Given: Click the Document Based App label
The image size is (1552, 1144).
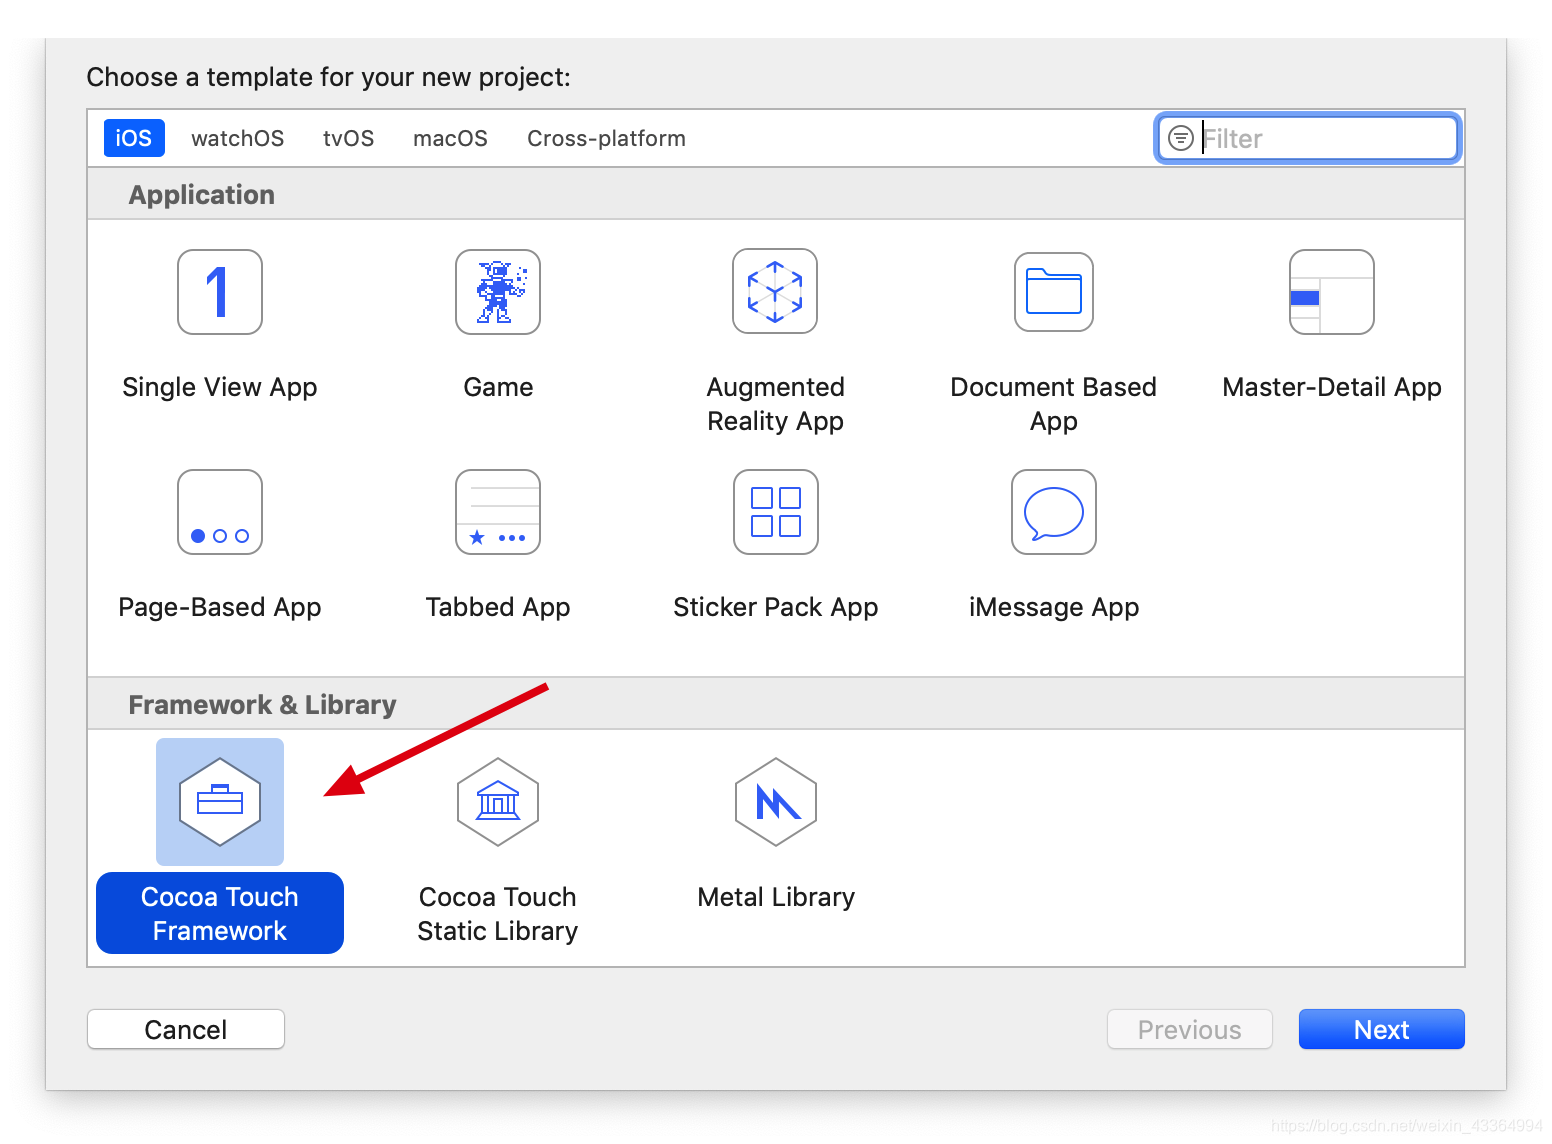Looking at the screenshot, I should [1054, 404].
